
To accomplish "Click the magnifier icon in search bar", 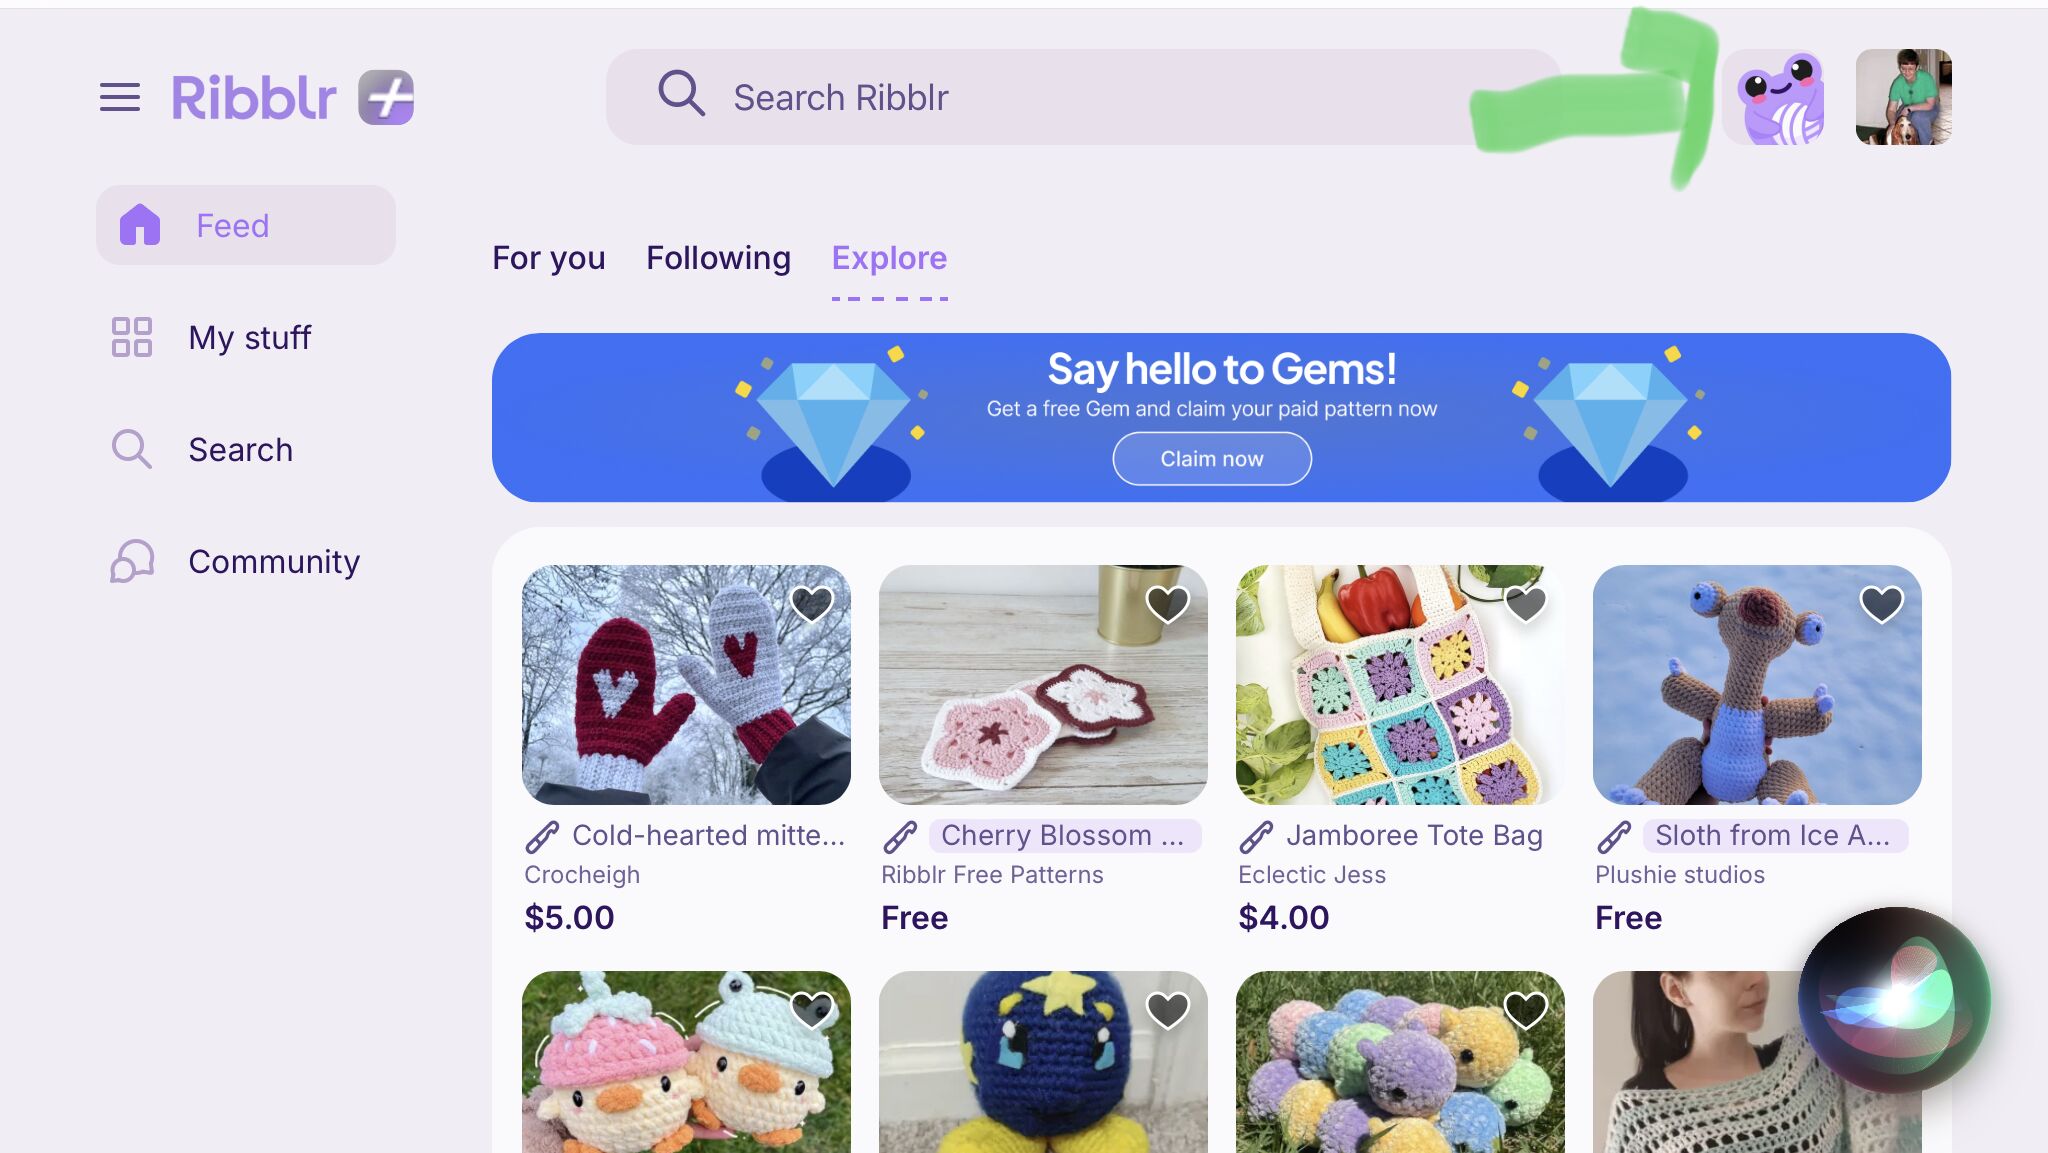I will click(x=681, y=94).
